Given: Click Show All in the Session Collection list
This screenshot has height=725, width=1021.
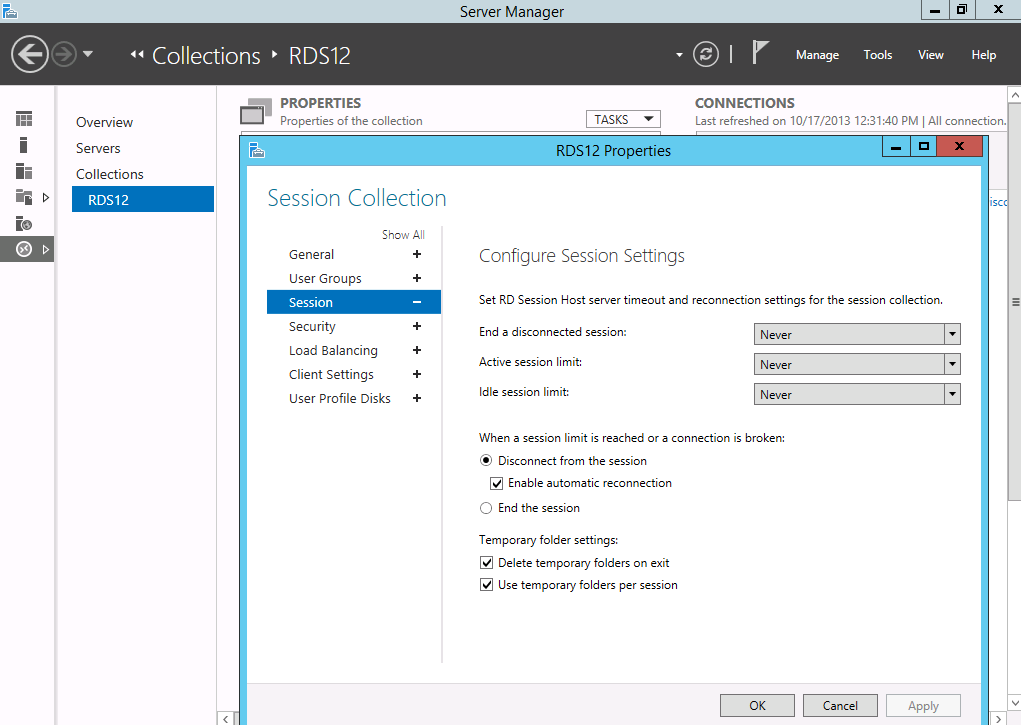Looking at the screenshot, I should pyautogui.click(x=403, y=235).
